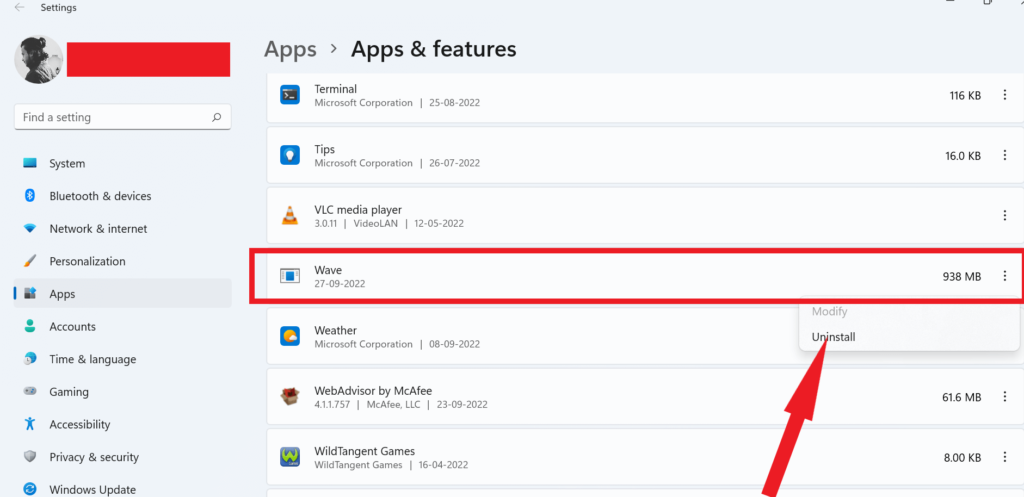1024x497 pixels.
Task: Click the Accessibility figure icon
Action: pyautogui.click(x=29, y=424)
